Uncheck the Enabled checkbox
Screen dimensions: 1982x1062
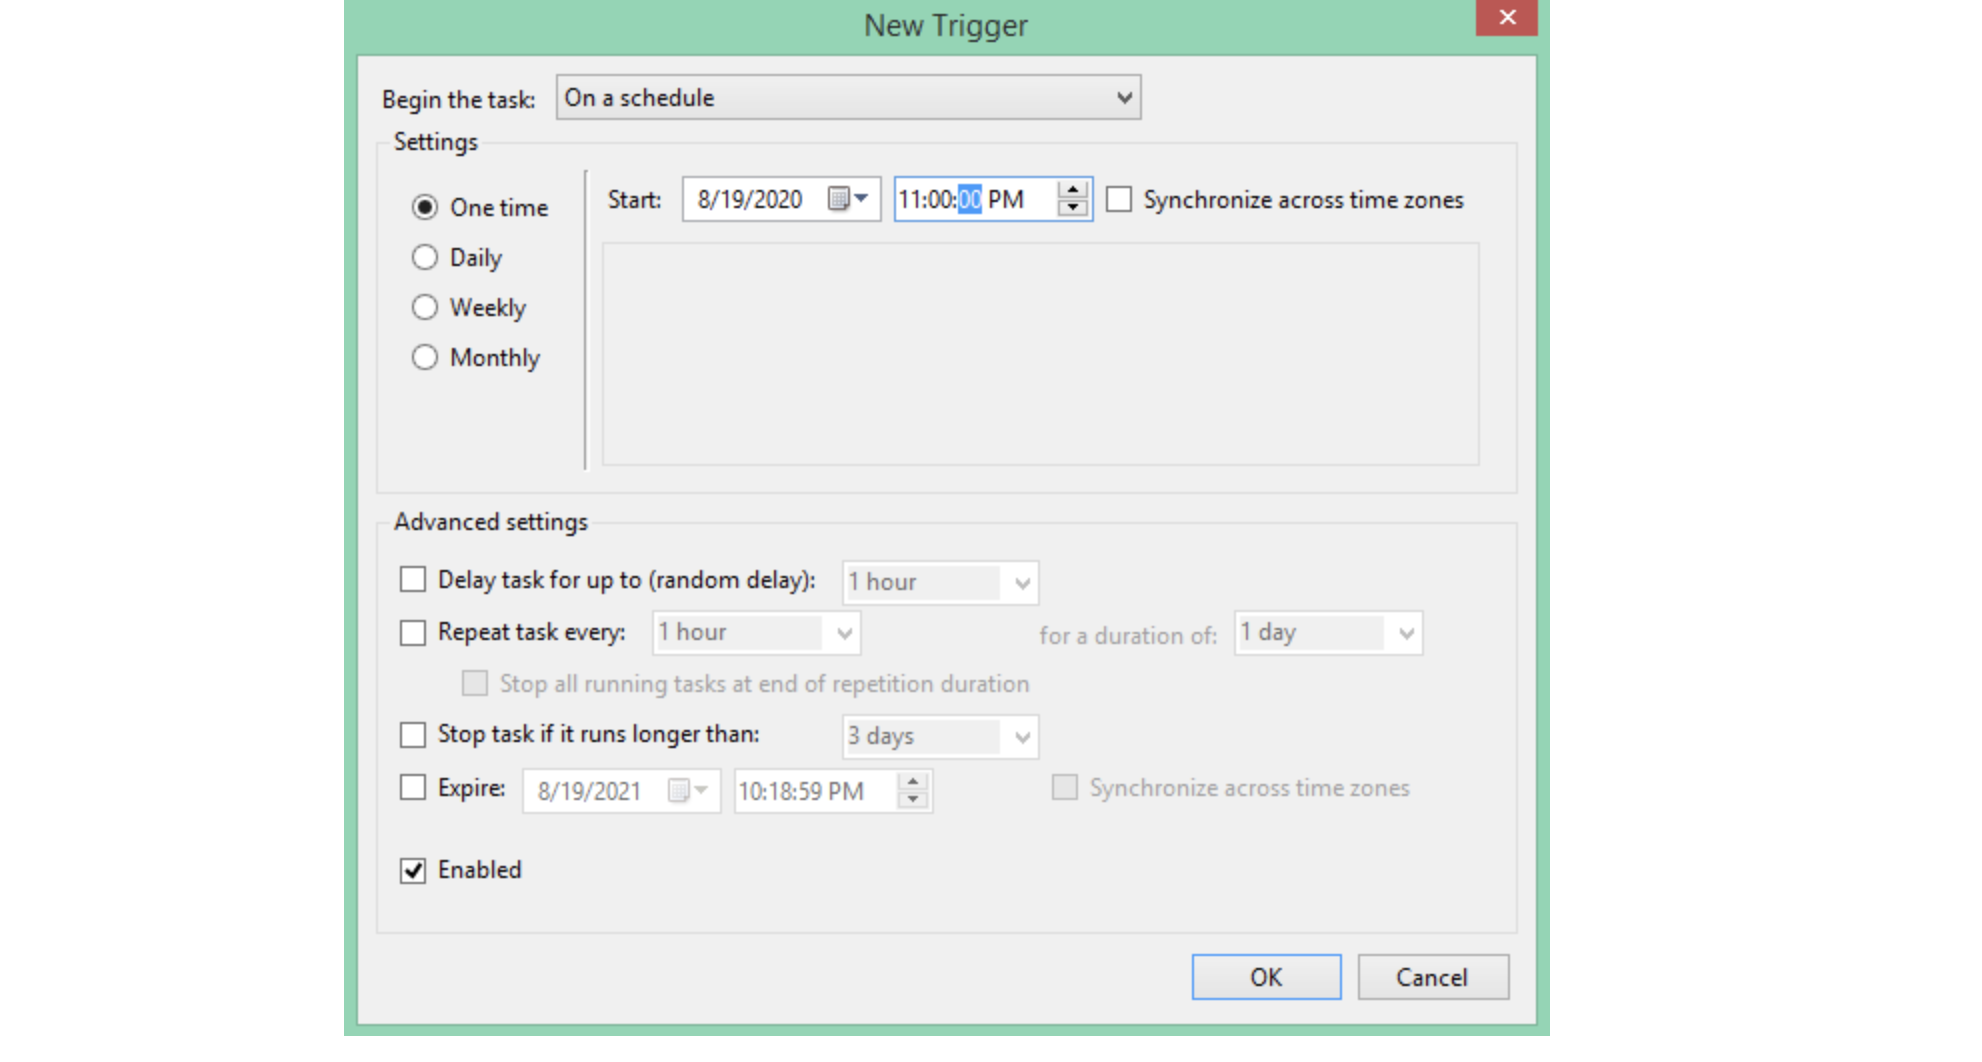tap(413, 871)
